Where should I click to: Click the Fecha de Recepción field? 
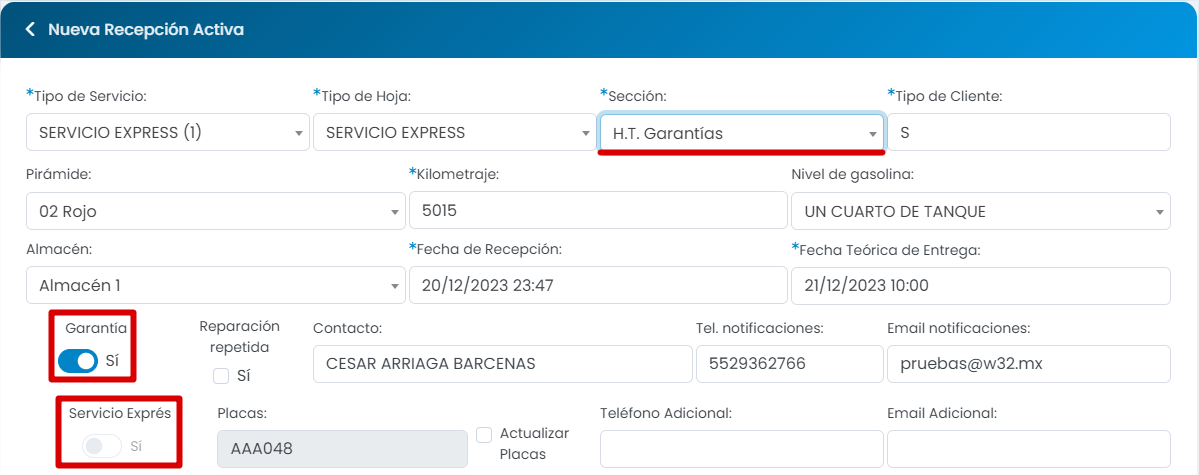[x=598, y=286]
